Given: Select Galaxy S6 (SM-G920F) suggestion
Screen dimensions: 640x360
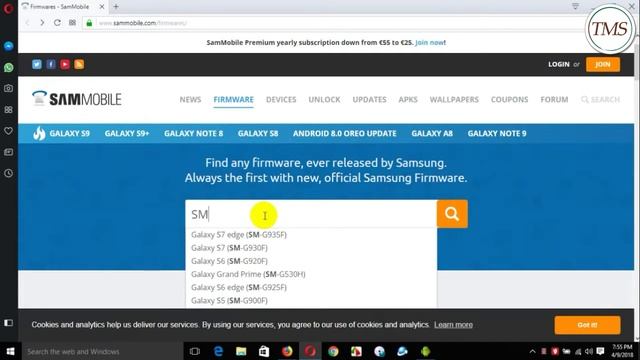Looking at the screenshot, I should tap(311, 261).
